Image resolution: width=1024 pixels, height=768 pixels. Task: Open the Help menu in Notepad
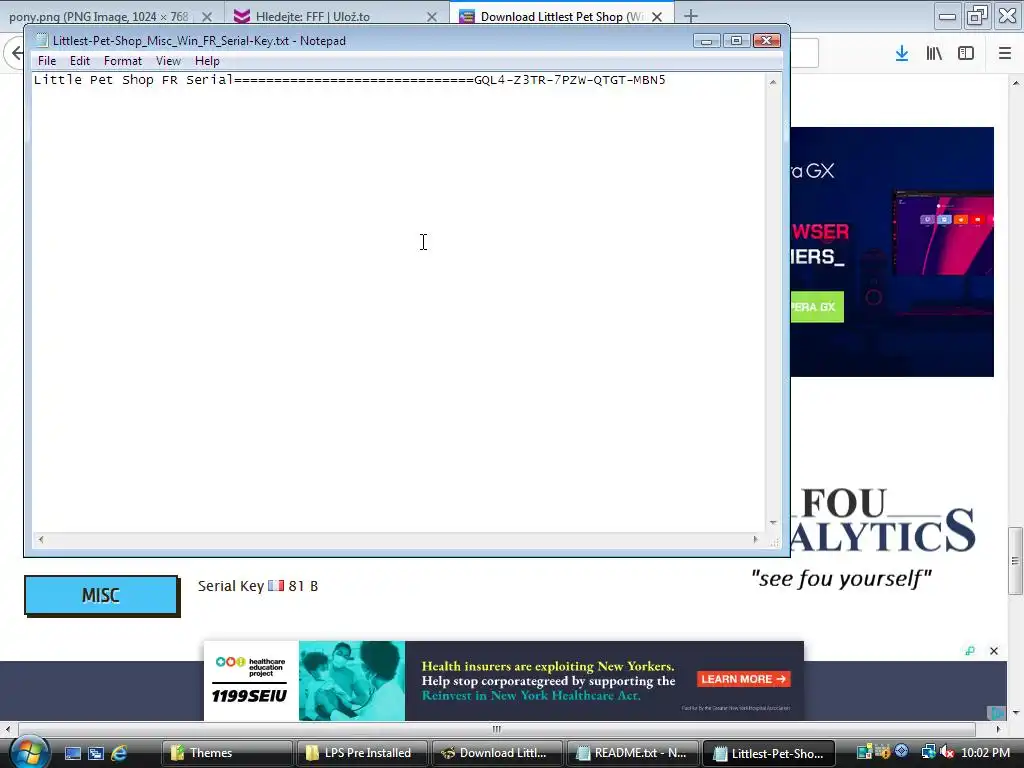[207, 61]
